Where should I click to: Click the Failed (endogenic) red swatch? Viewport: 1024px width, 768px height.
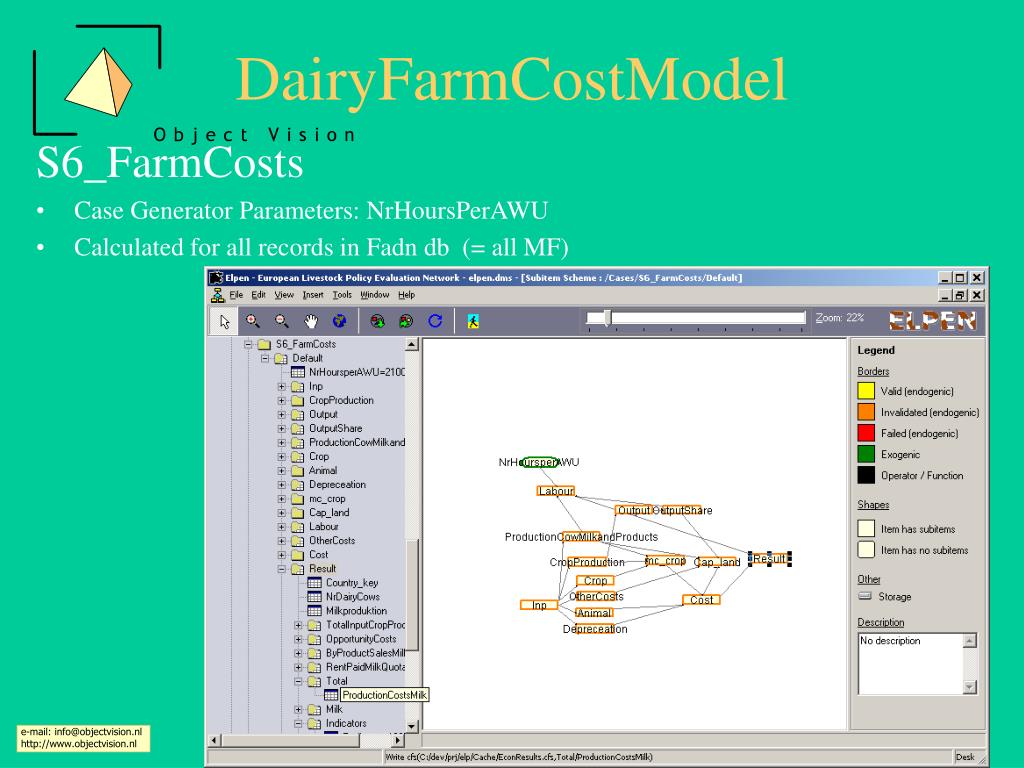tap(866, 433)
